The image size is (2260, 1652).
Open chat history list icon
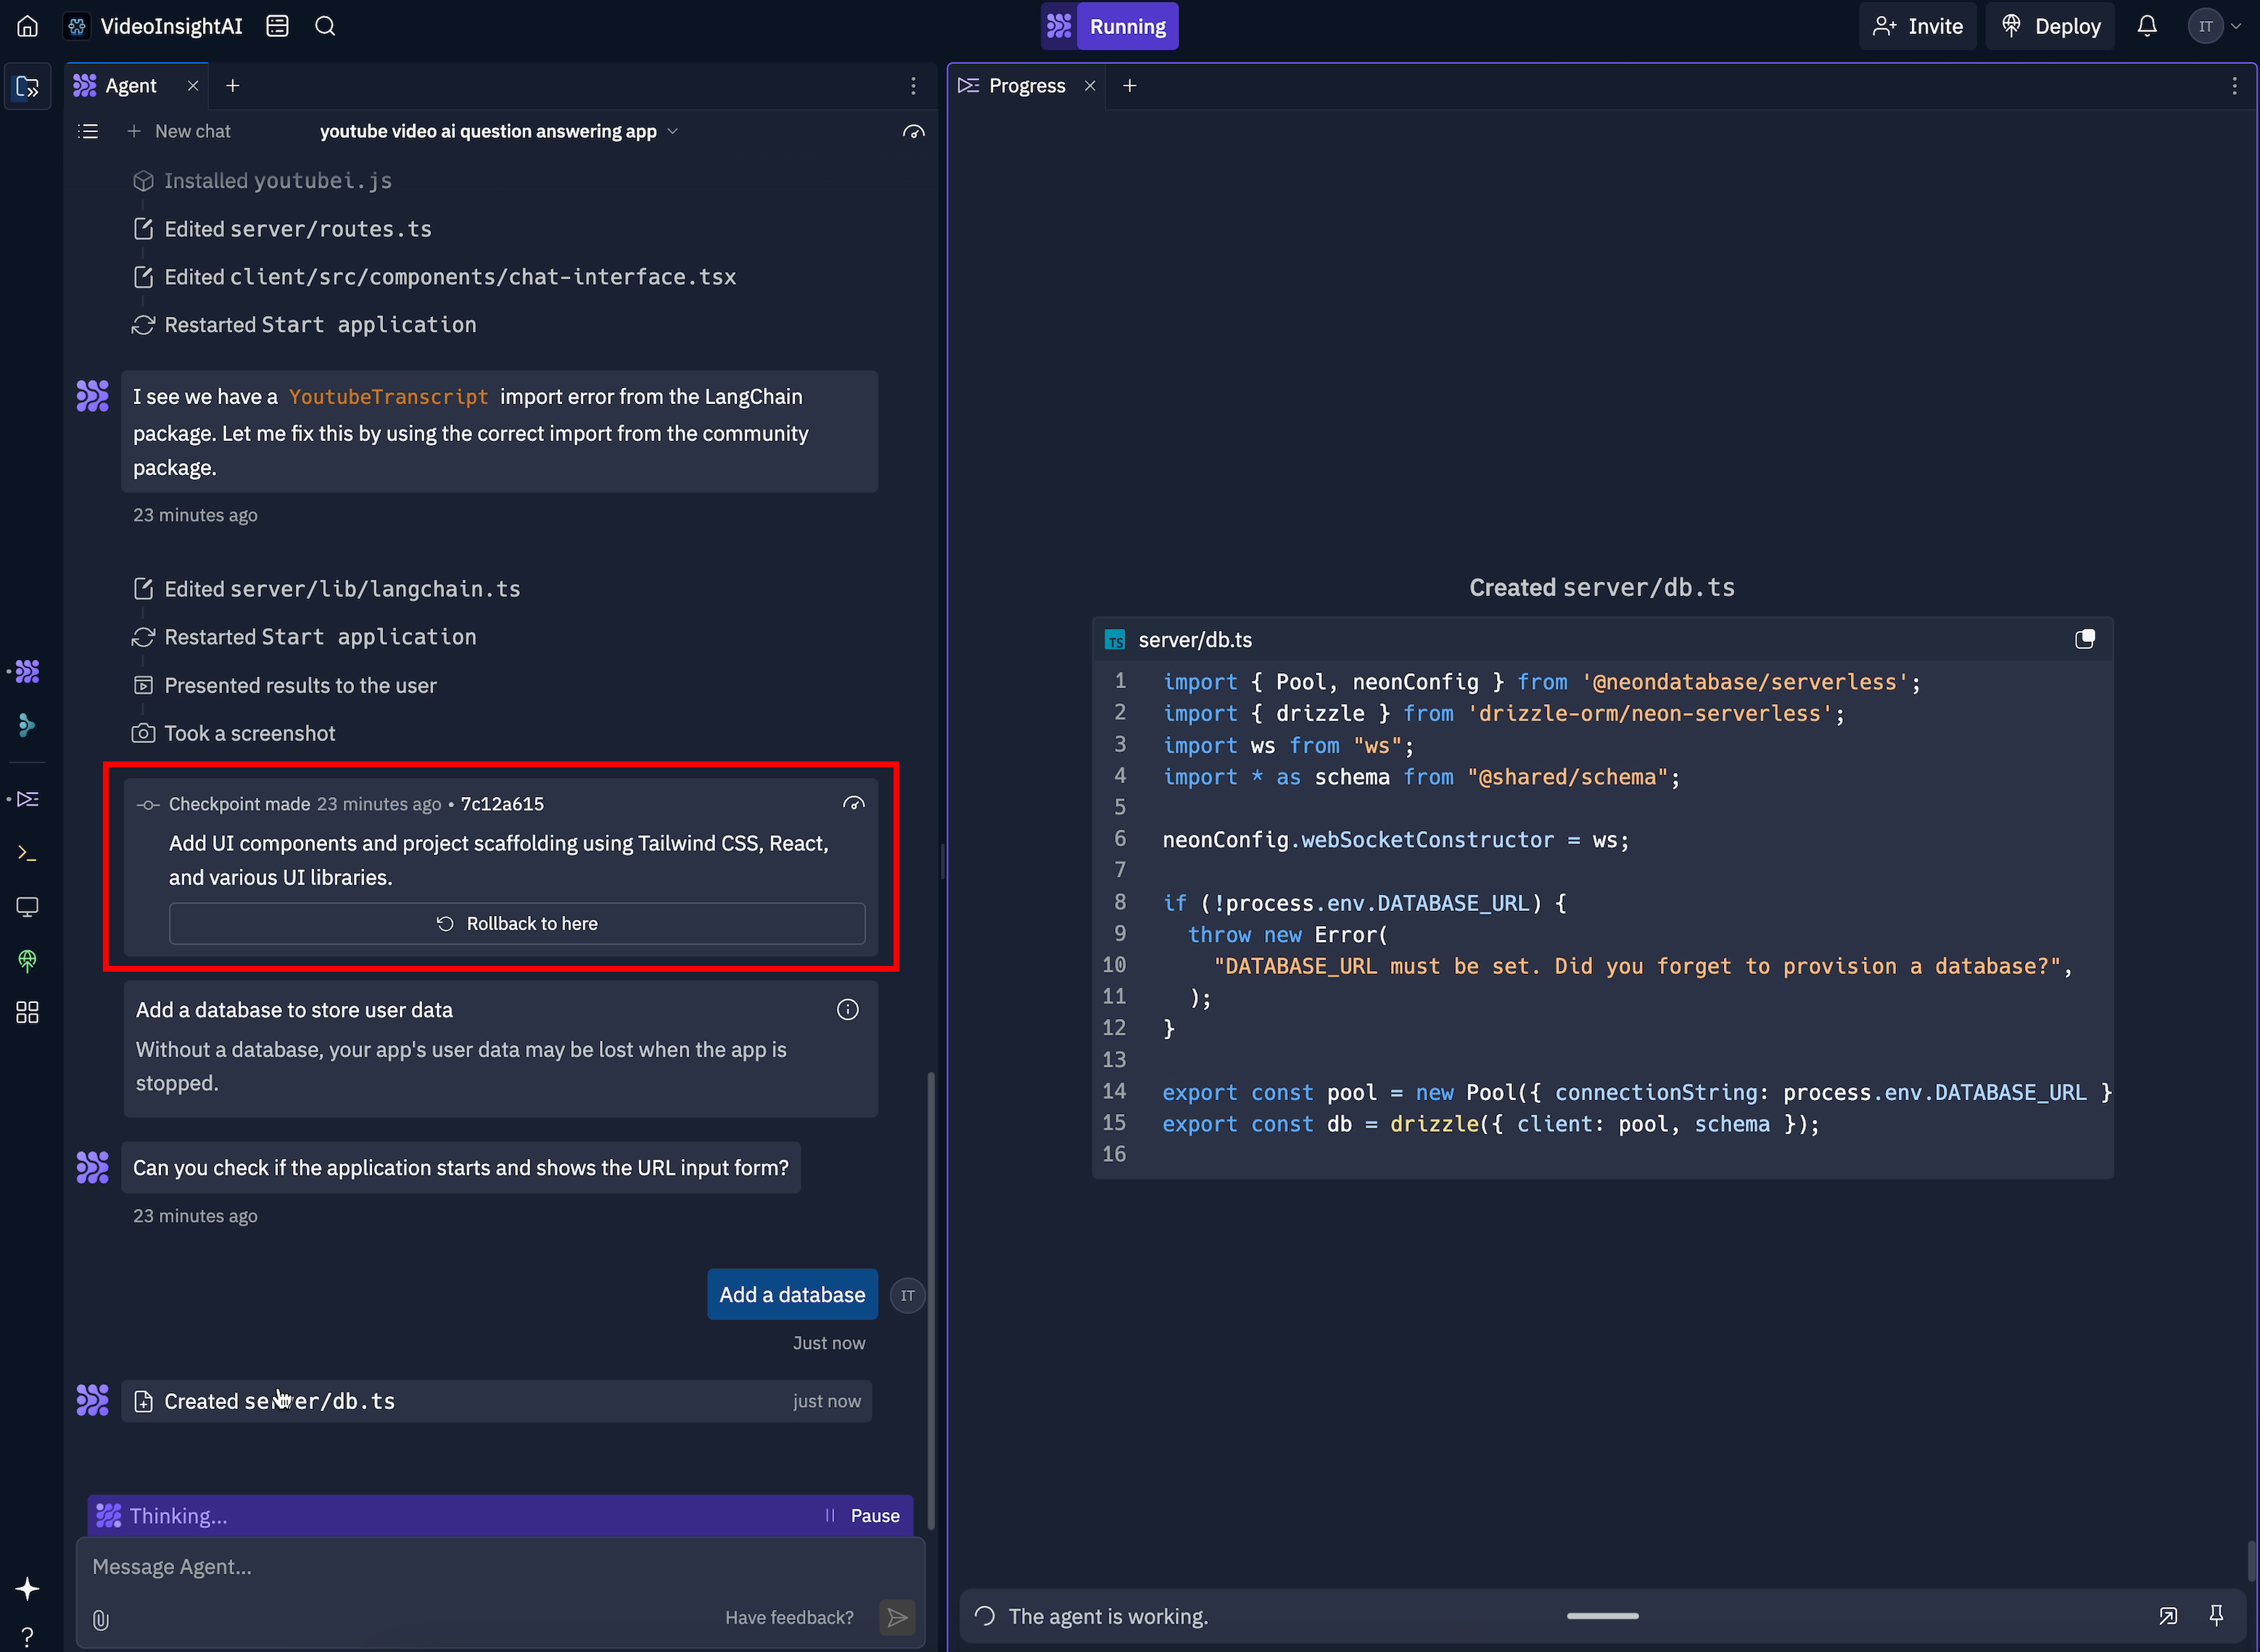88,131
